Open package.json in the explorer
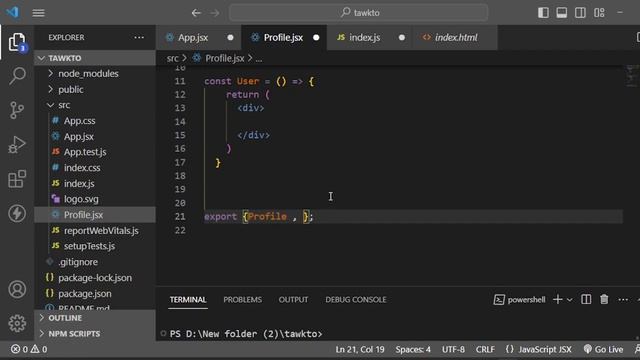 tap(95, 293)
